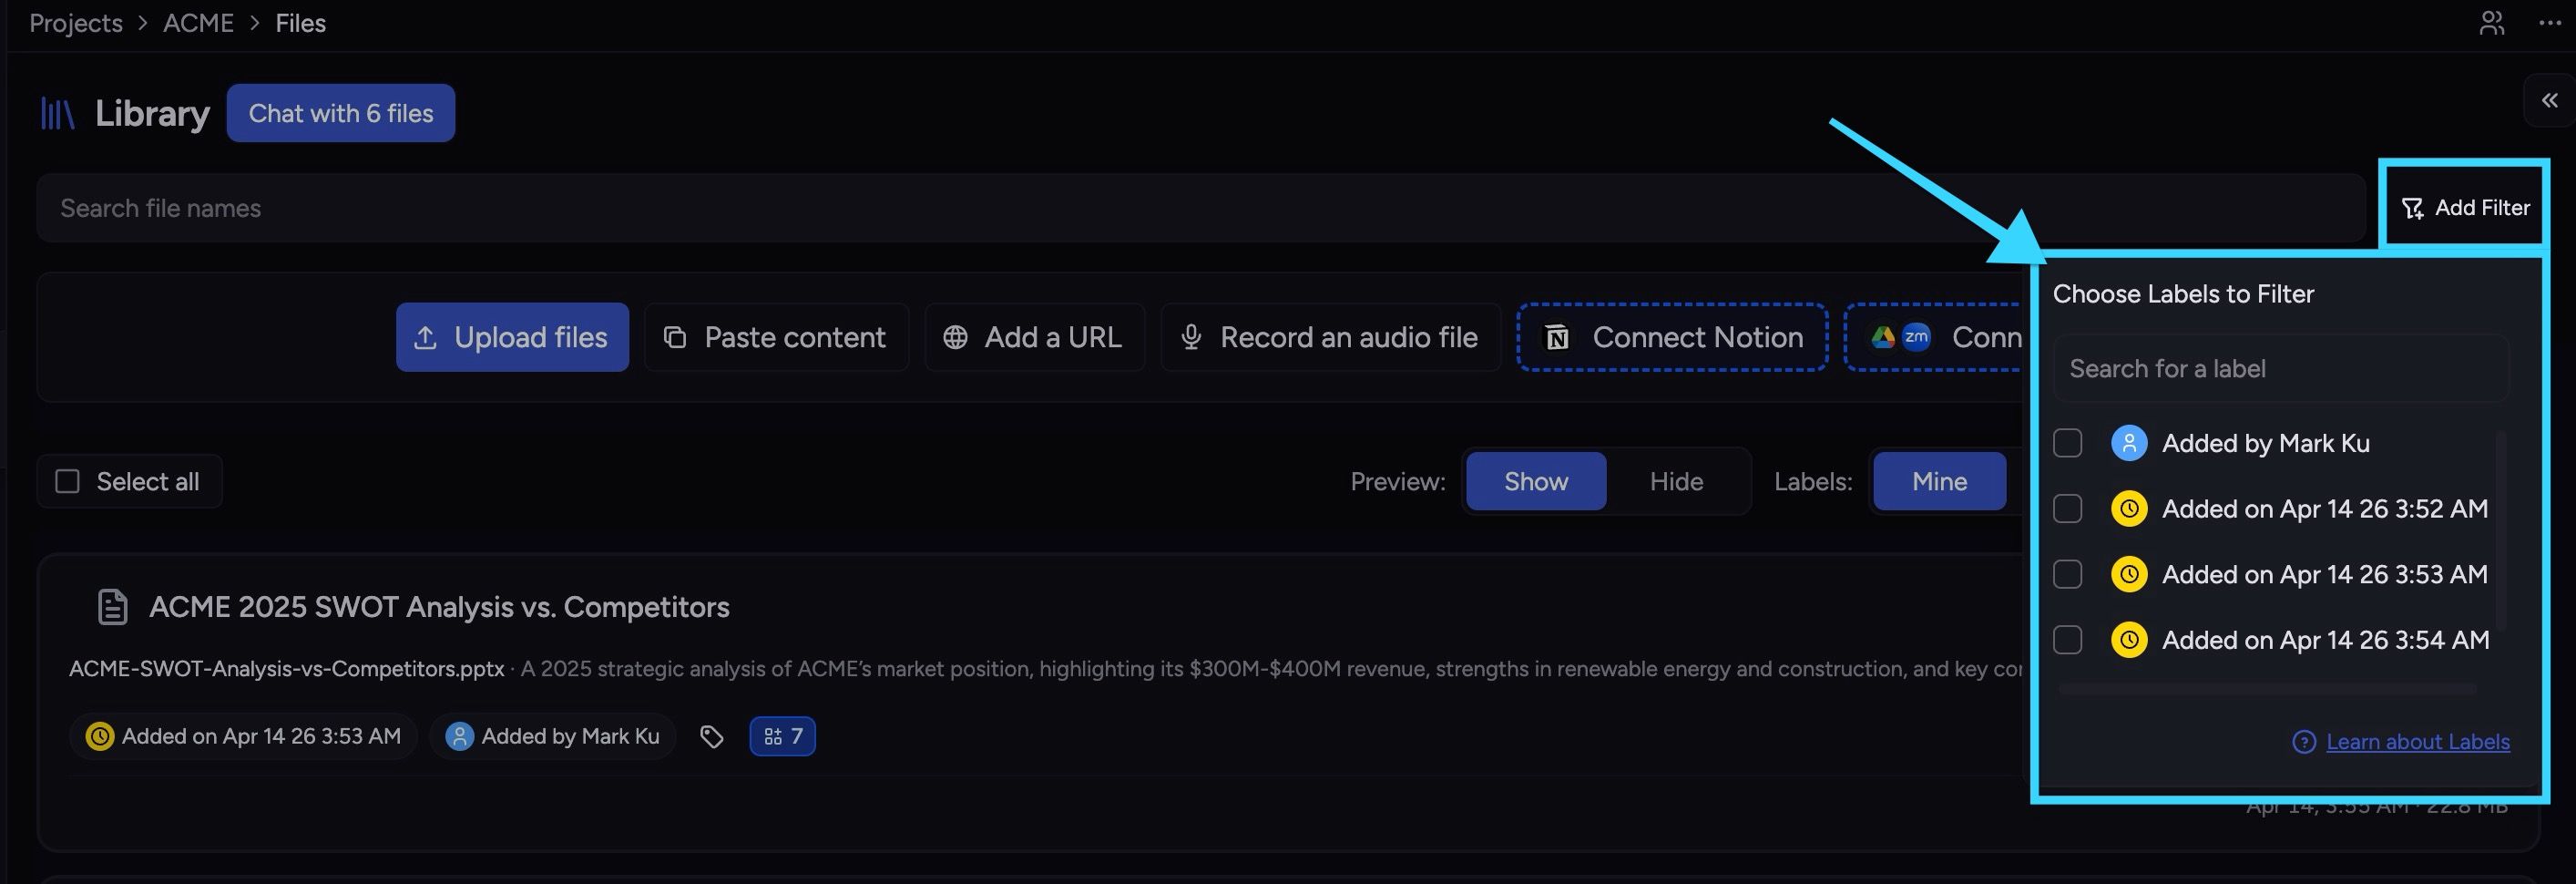Open ACME 2025 SWOT Analysis vs. Competitors file
The width and height of the screenshot is (2576, 884).
point(439,607)
